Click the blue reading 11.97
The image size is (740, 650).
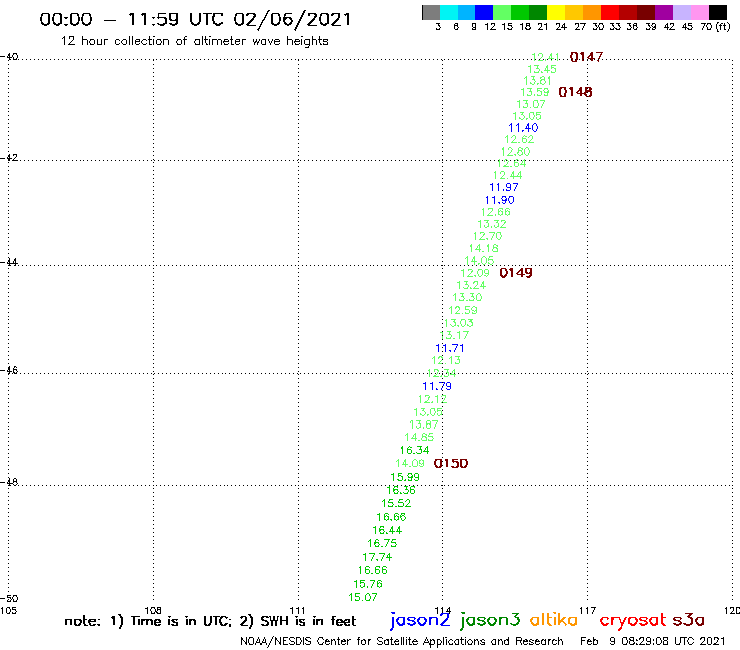(504, 187)
